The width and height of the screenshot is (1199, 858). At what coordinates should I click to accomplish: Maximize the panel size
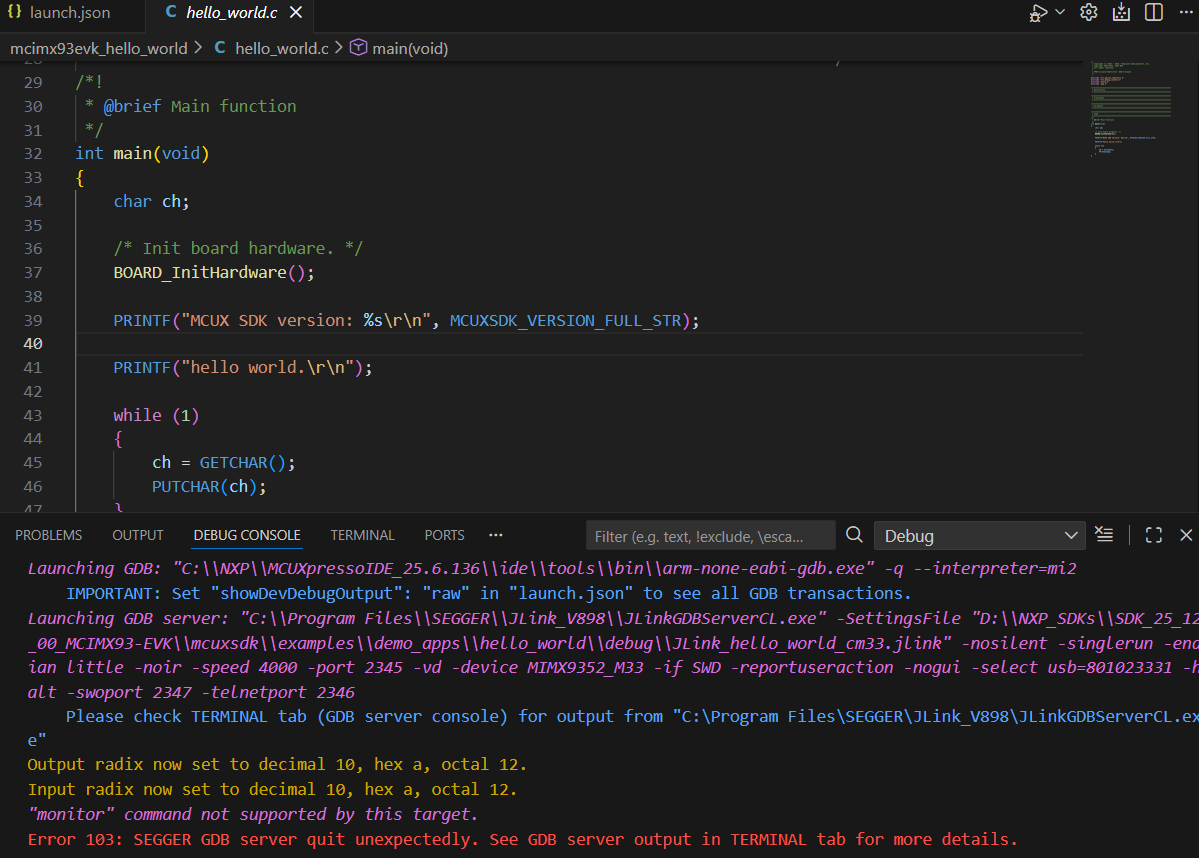(1153, 535)
